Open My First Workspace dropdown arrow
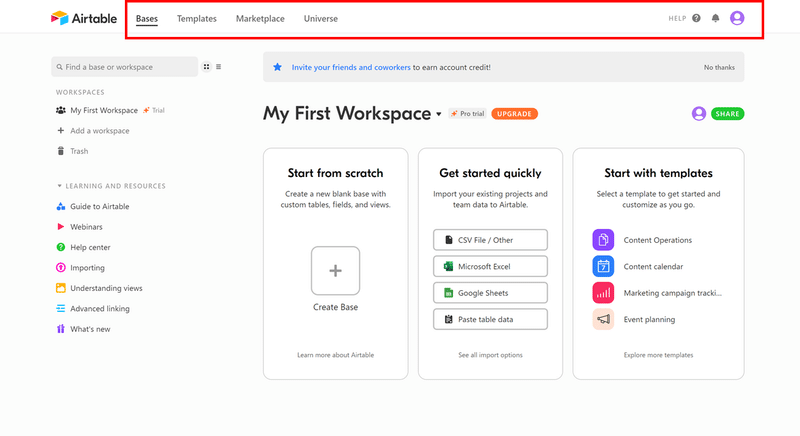This screenshot has height=436, width=800. [x=438, y=114]
